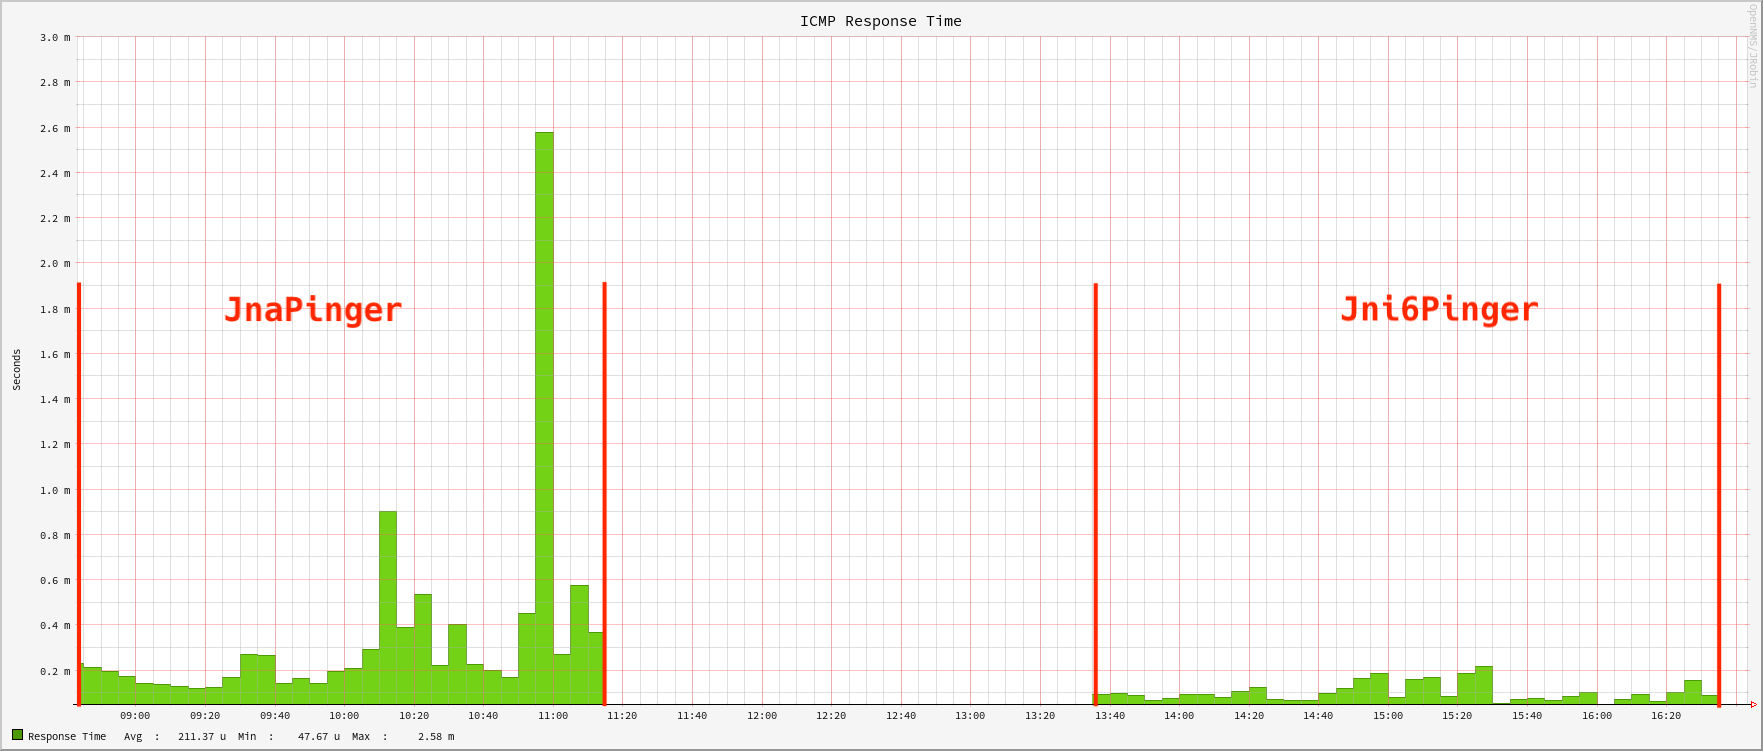Image resolution: width=1763 pixels, height=751 pixels.
Task: Select the ICMP Response Time chart title
Action: coord(880,21)
